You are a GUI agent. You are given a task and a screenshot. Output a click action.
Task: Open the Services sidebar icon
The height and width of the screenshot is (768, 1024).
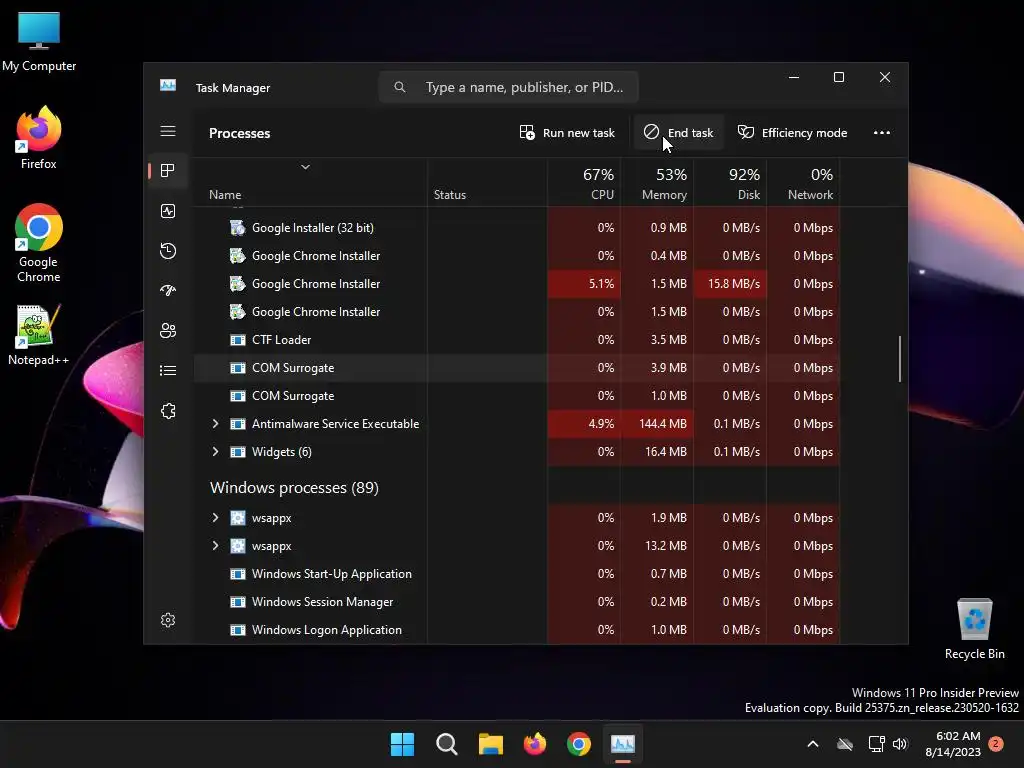point(168,411)
